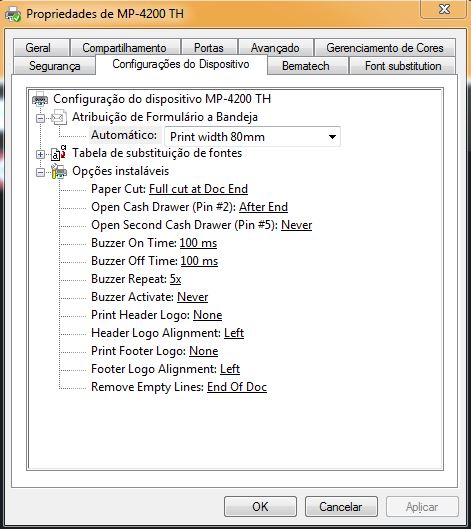Click the Opções instaláveis printer icon
Viewport: 471px width, 529px height.
pos(59,171)
